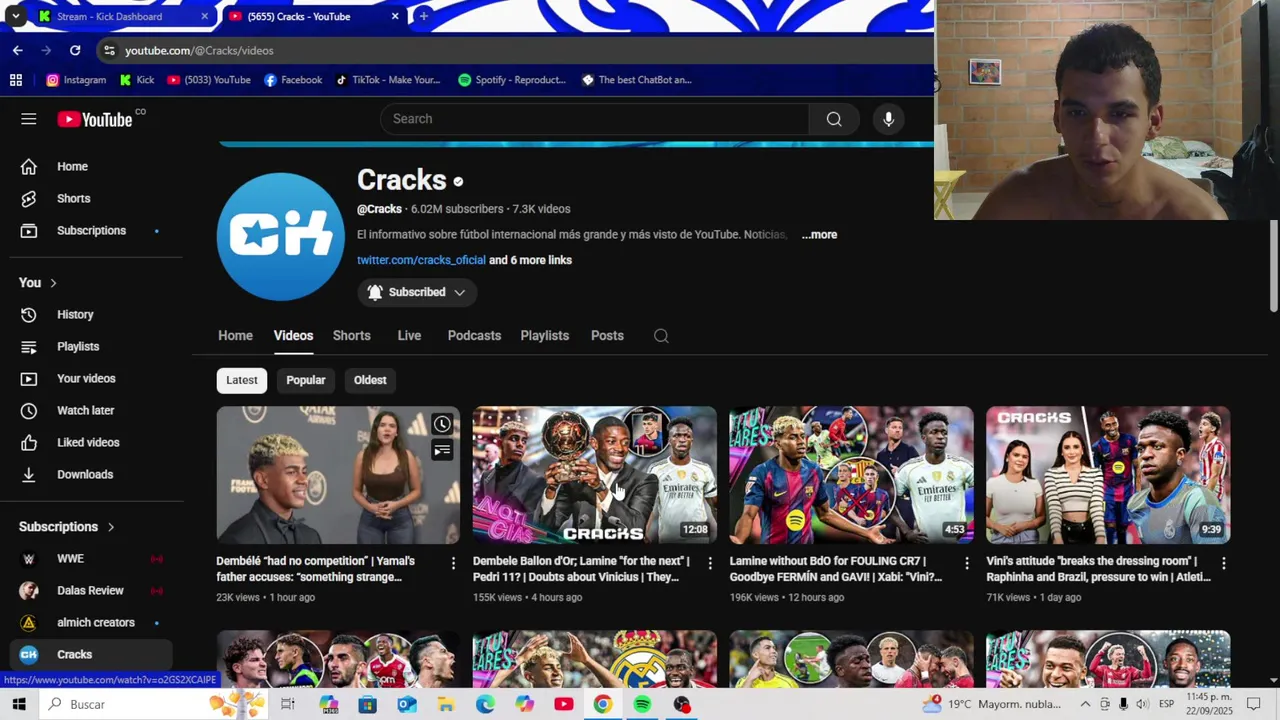Play the Lamine without BdO thumbnail
The width and height of the screenshot is (1280, 720).
coord(851,475)
